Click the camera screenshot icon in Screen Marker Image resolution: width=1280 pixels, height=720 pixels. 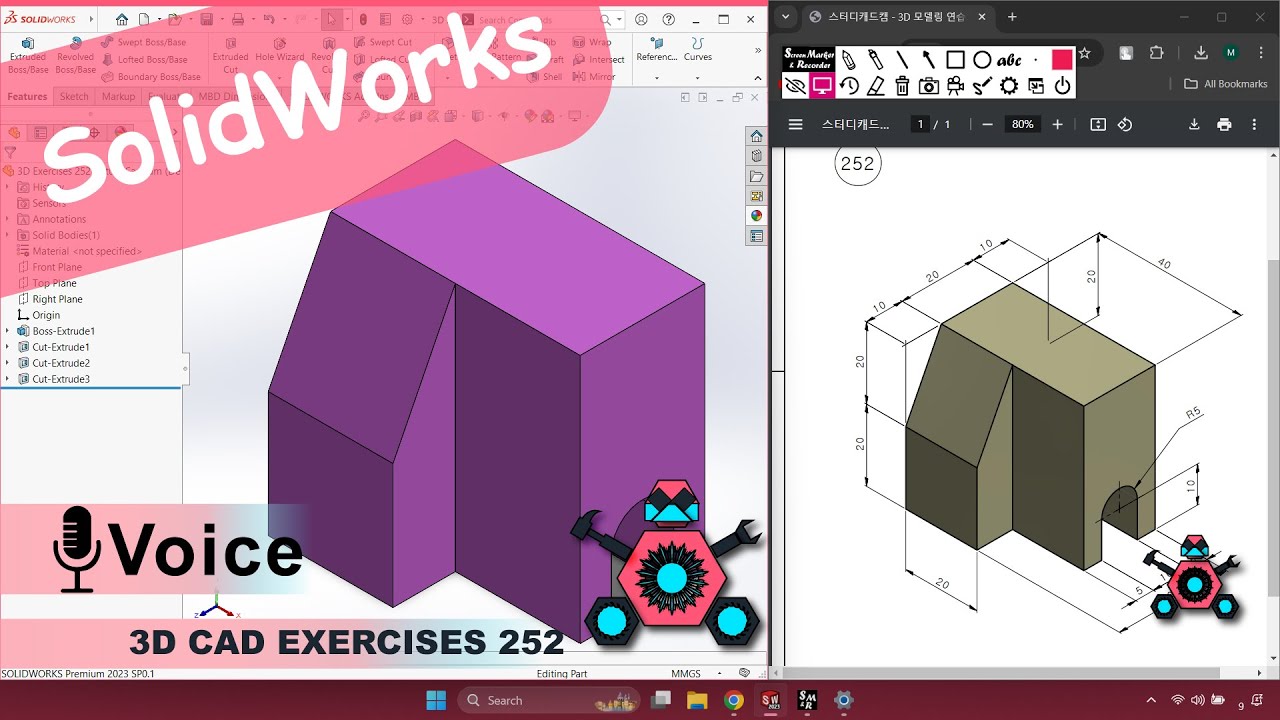coord(929,86)
